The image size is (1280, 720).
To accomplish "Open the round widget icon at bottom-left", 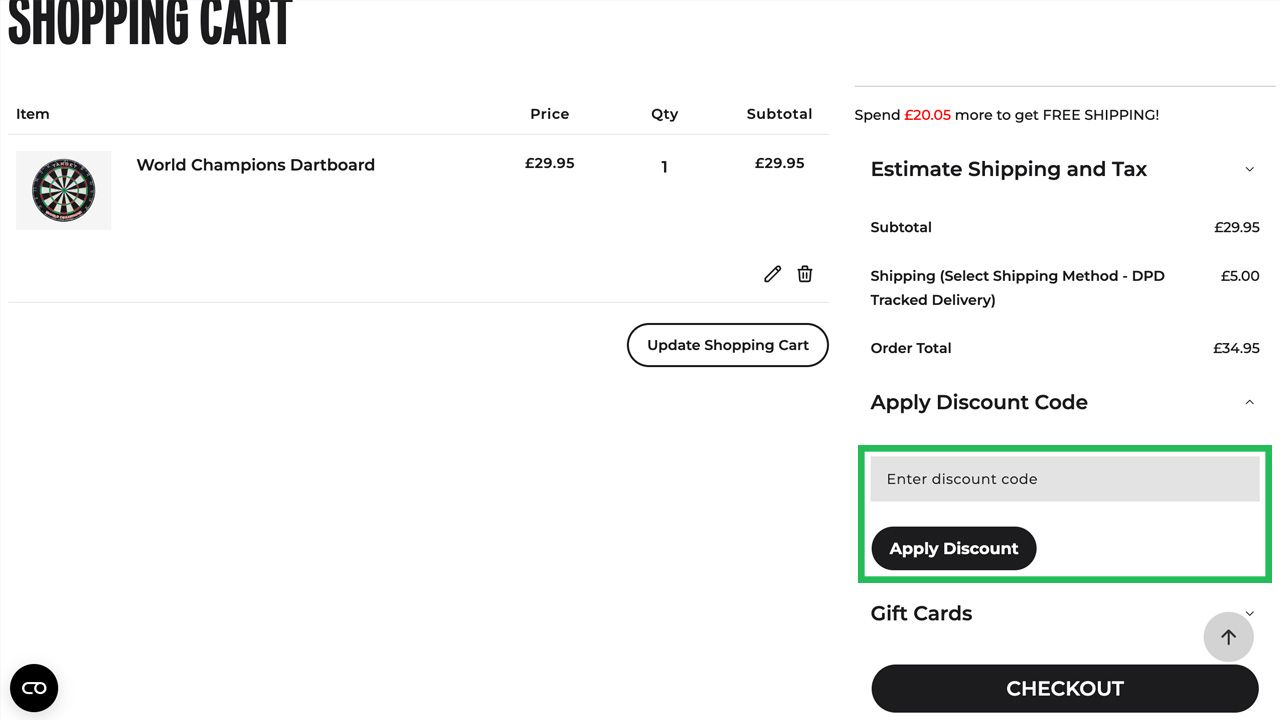I will [x=34, y=688].
